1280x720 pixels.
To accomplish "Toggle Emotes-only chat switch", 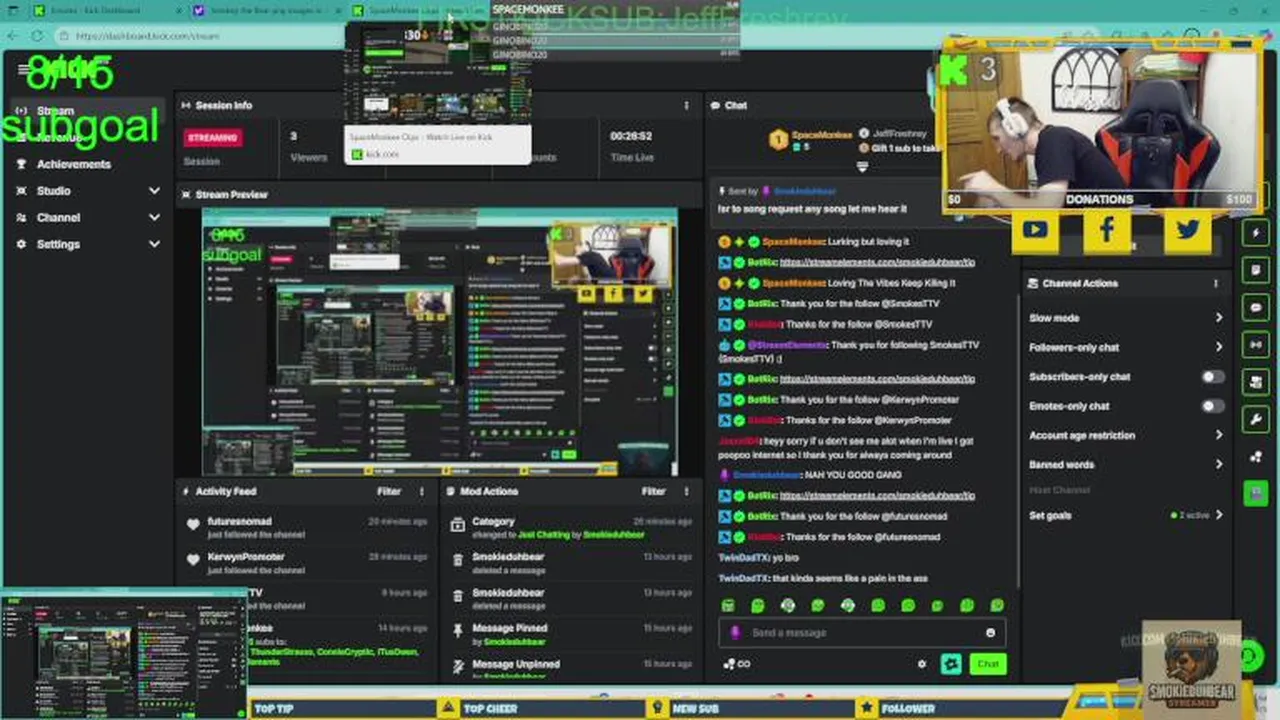I will click(x=1212, y=406).
